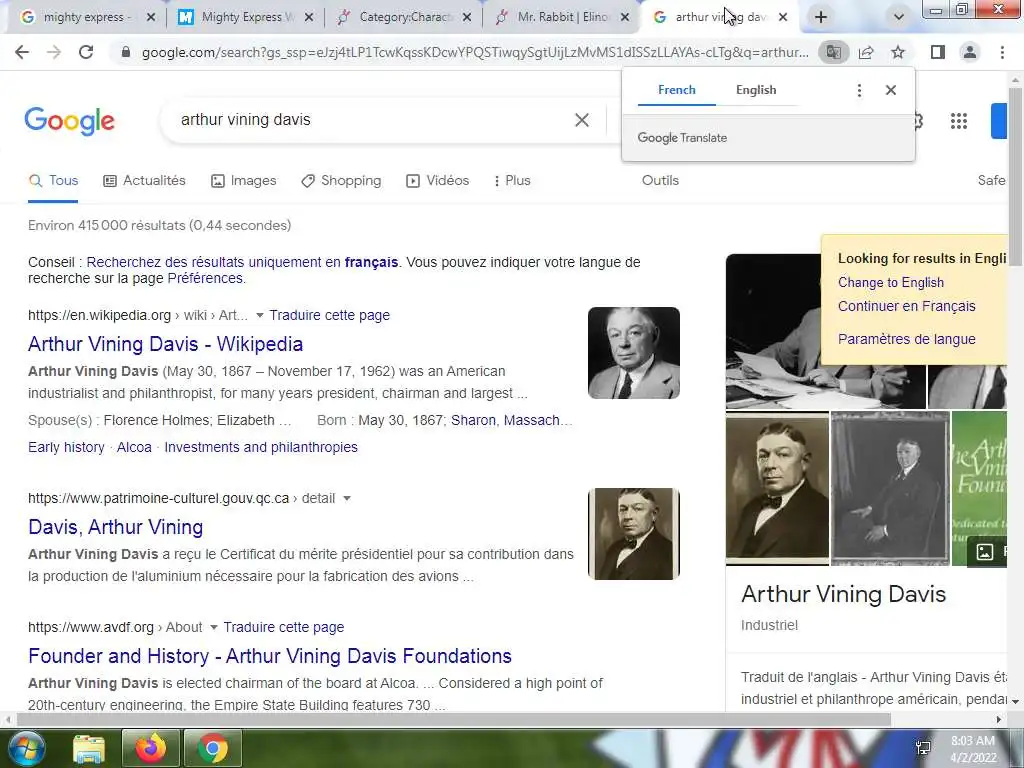
Task: Click the Wikipedia result portrait thumbnail
Action: pos(633,353)
